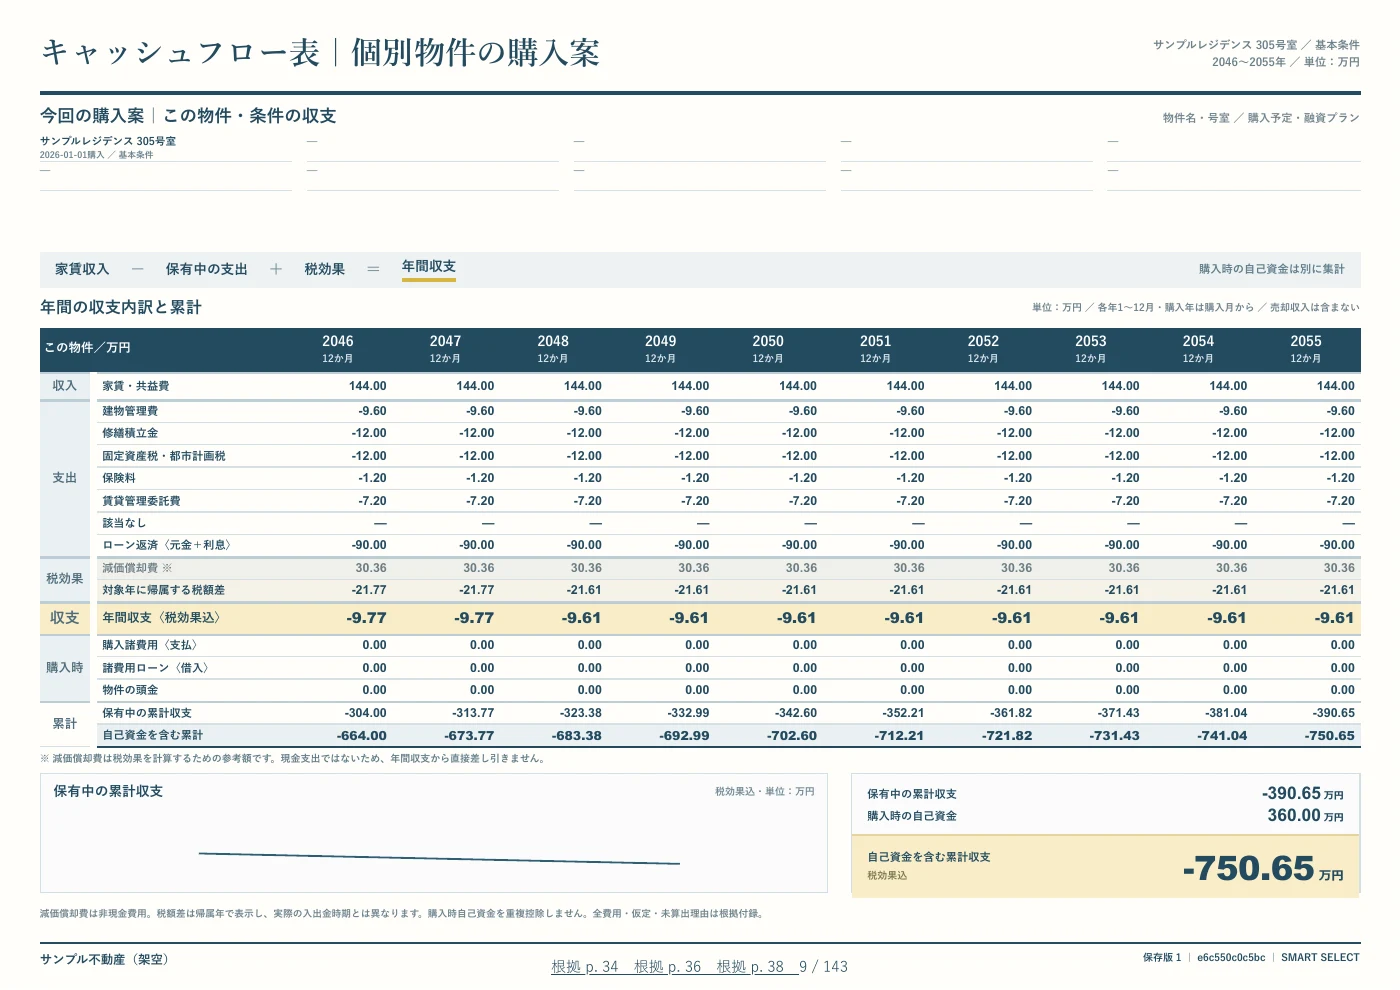Select the 家賃・共益費 row label
The height and width of the screenshot is (990, 1400).
(x=136, y=386)
